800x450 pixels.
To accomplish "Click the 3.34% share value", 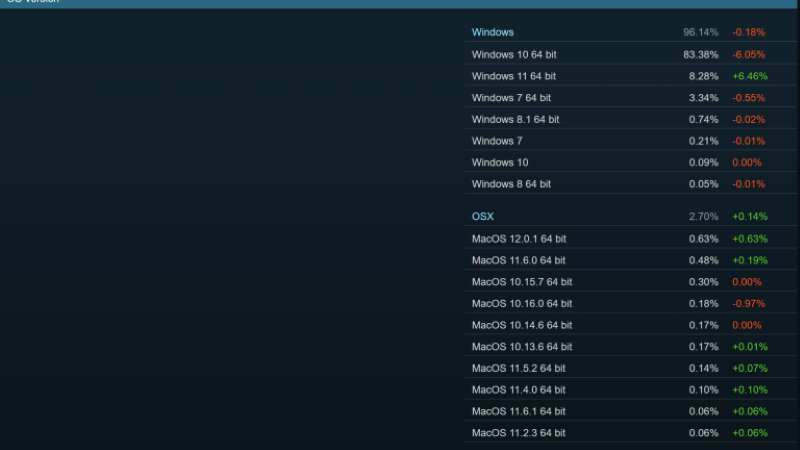I will click(x=704, y=97).
